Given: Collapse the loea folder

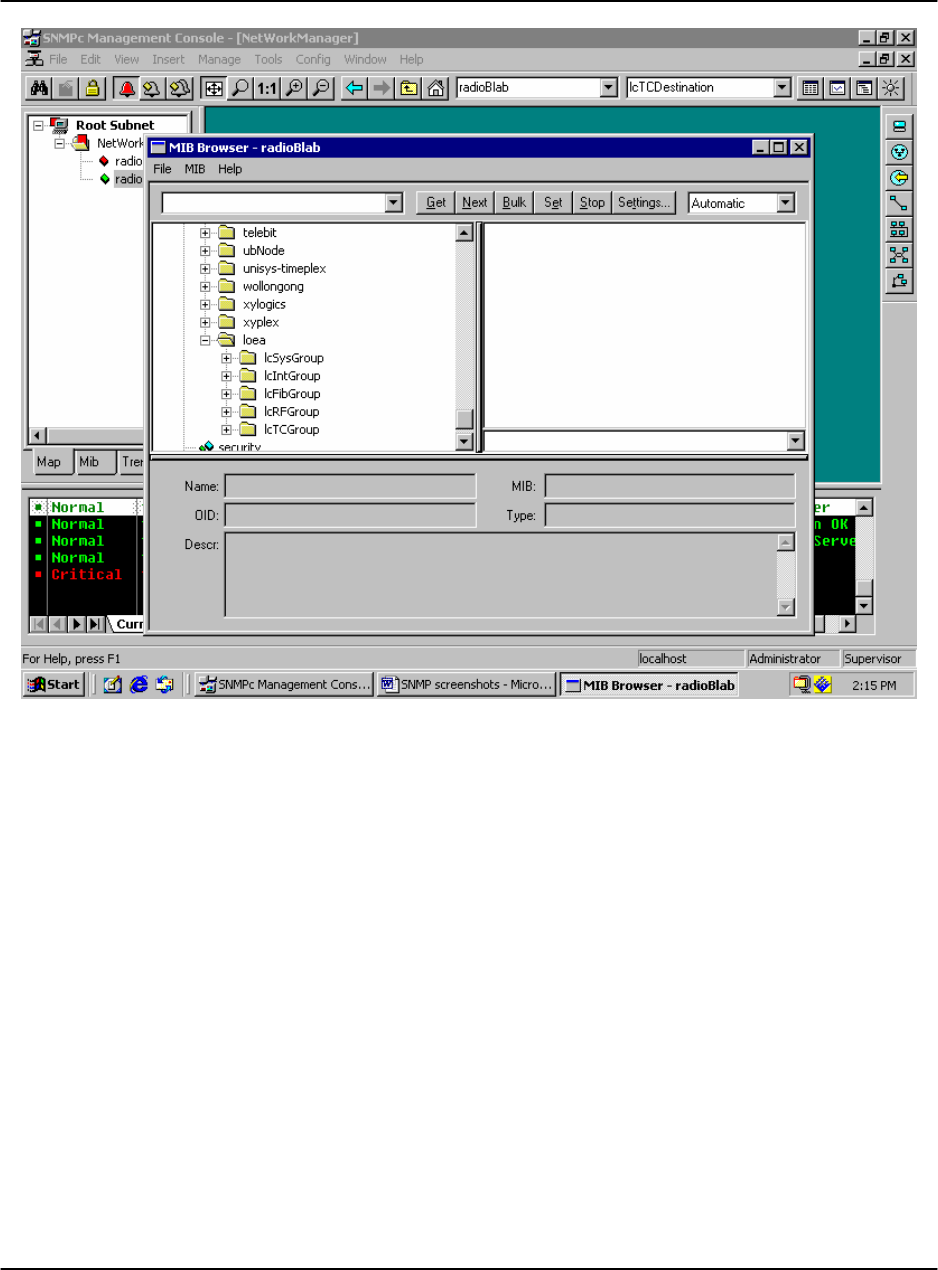Looking at the screenshot, I should (205, 340).
